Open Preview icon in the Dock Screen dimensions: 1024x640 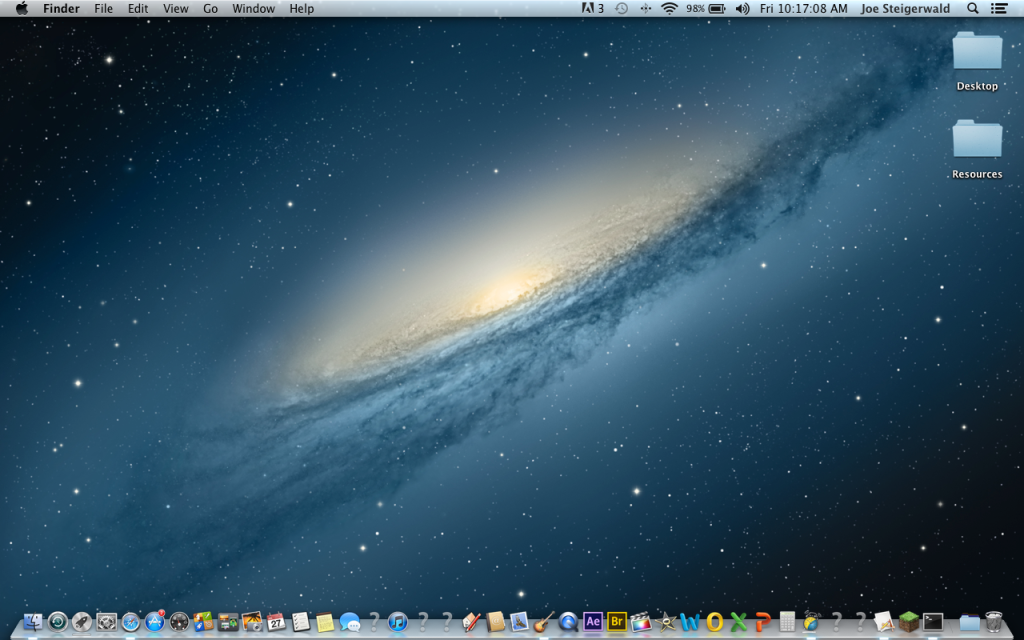[519, 622]
